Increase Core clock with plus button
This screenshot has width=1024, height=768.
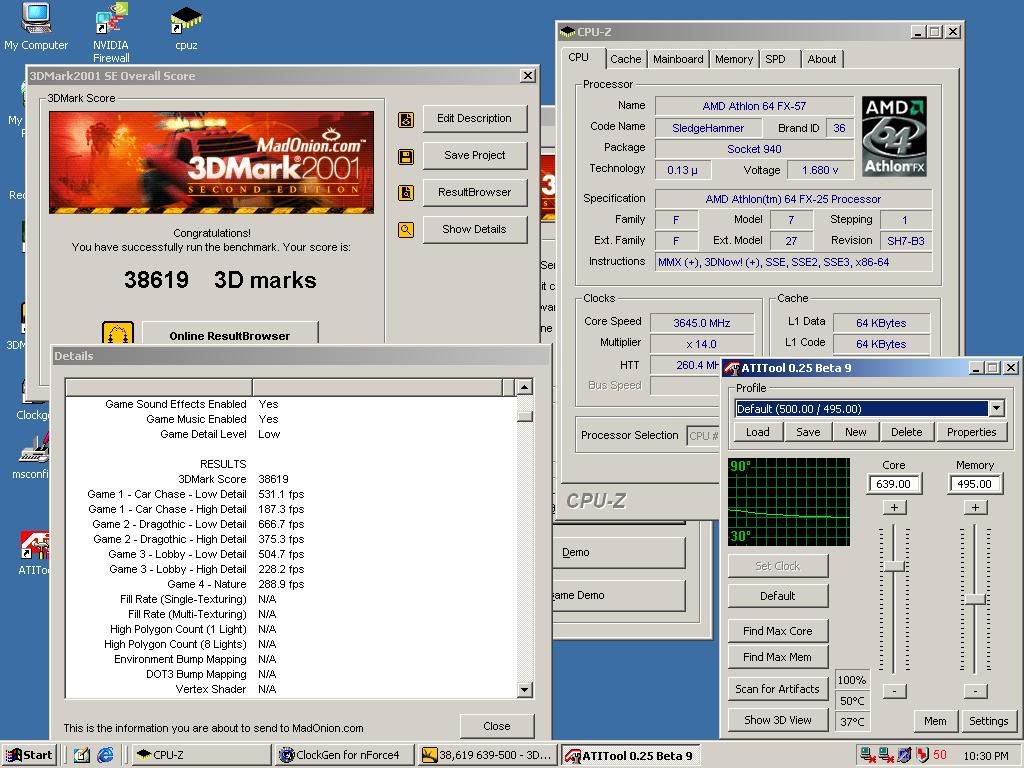[x=894, y=507]
